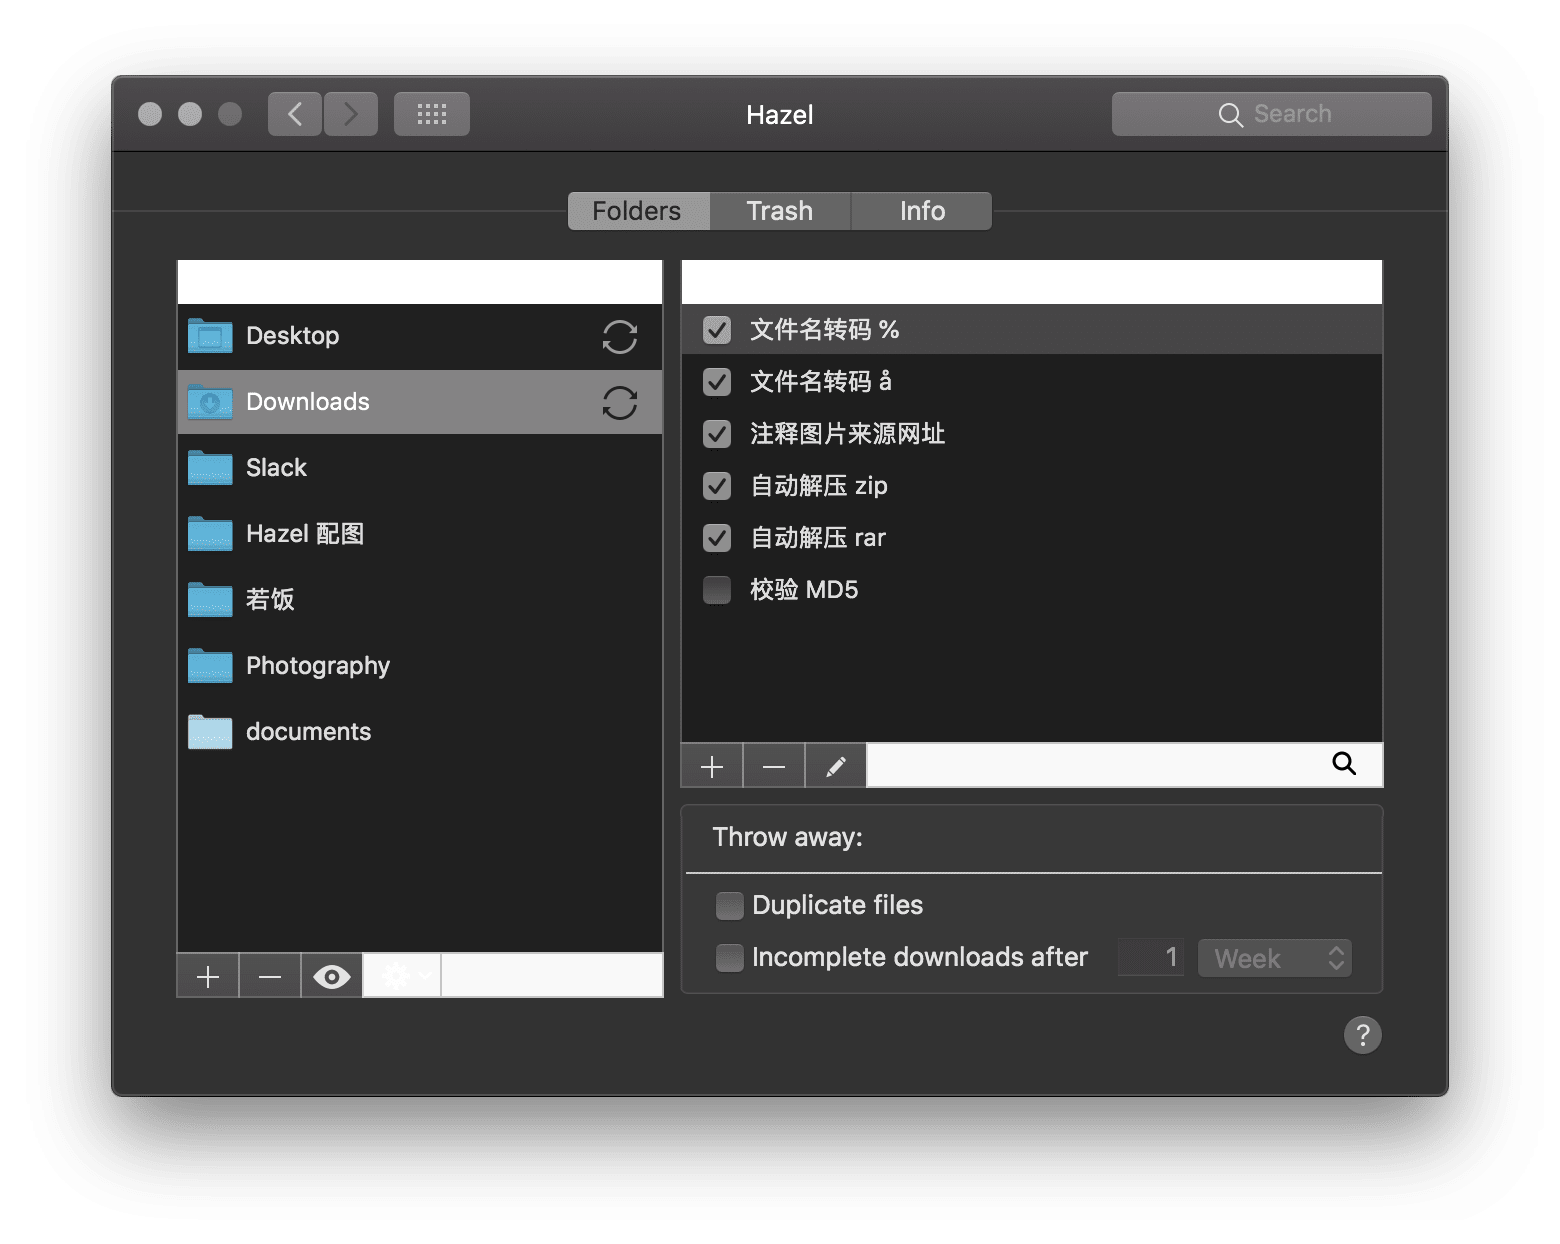Select the Photography folder in list
This screenshot has height=1244, width=1560.
[x=318, y=666]
